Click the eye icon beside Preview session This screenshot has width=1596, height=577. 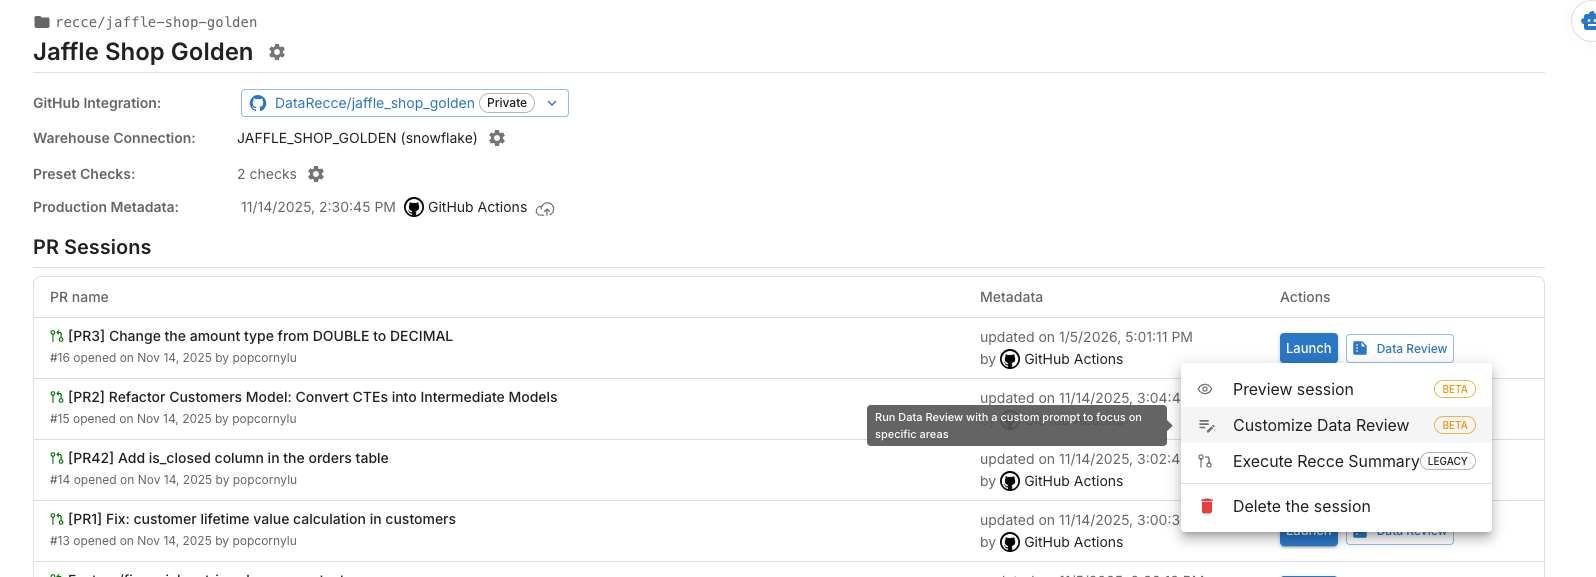pos(1206,389)
